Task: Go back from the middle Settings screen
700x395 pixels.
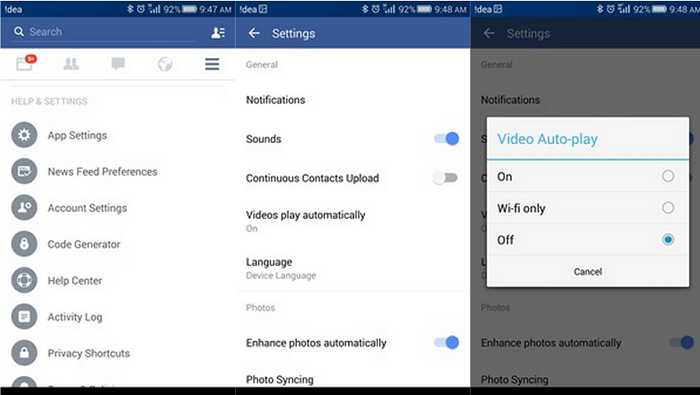Action: pyautogui.click(x=254, y=33)
